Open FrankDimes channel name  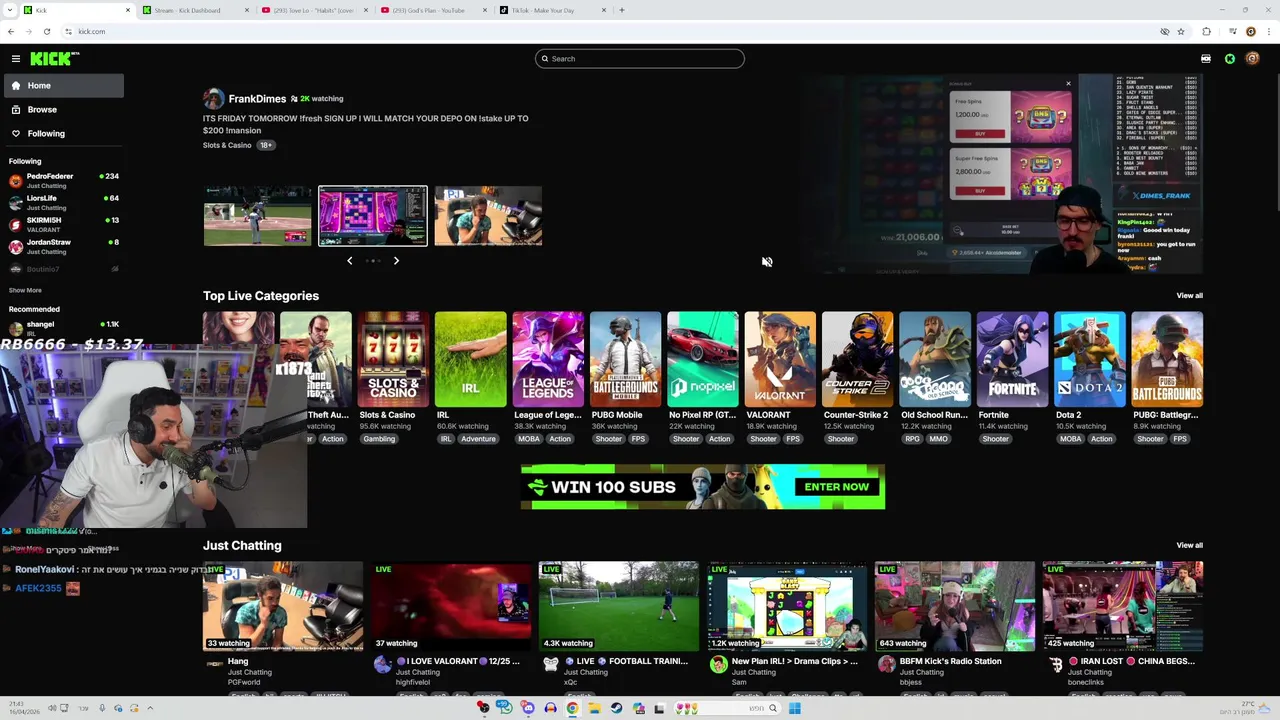tap(257, 99)
